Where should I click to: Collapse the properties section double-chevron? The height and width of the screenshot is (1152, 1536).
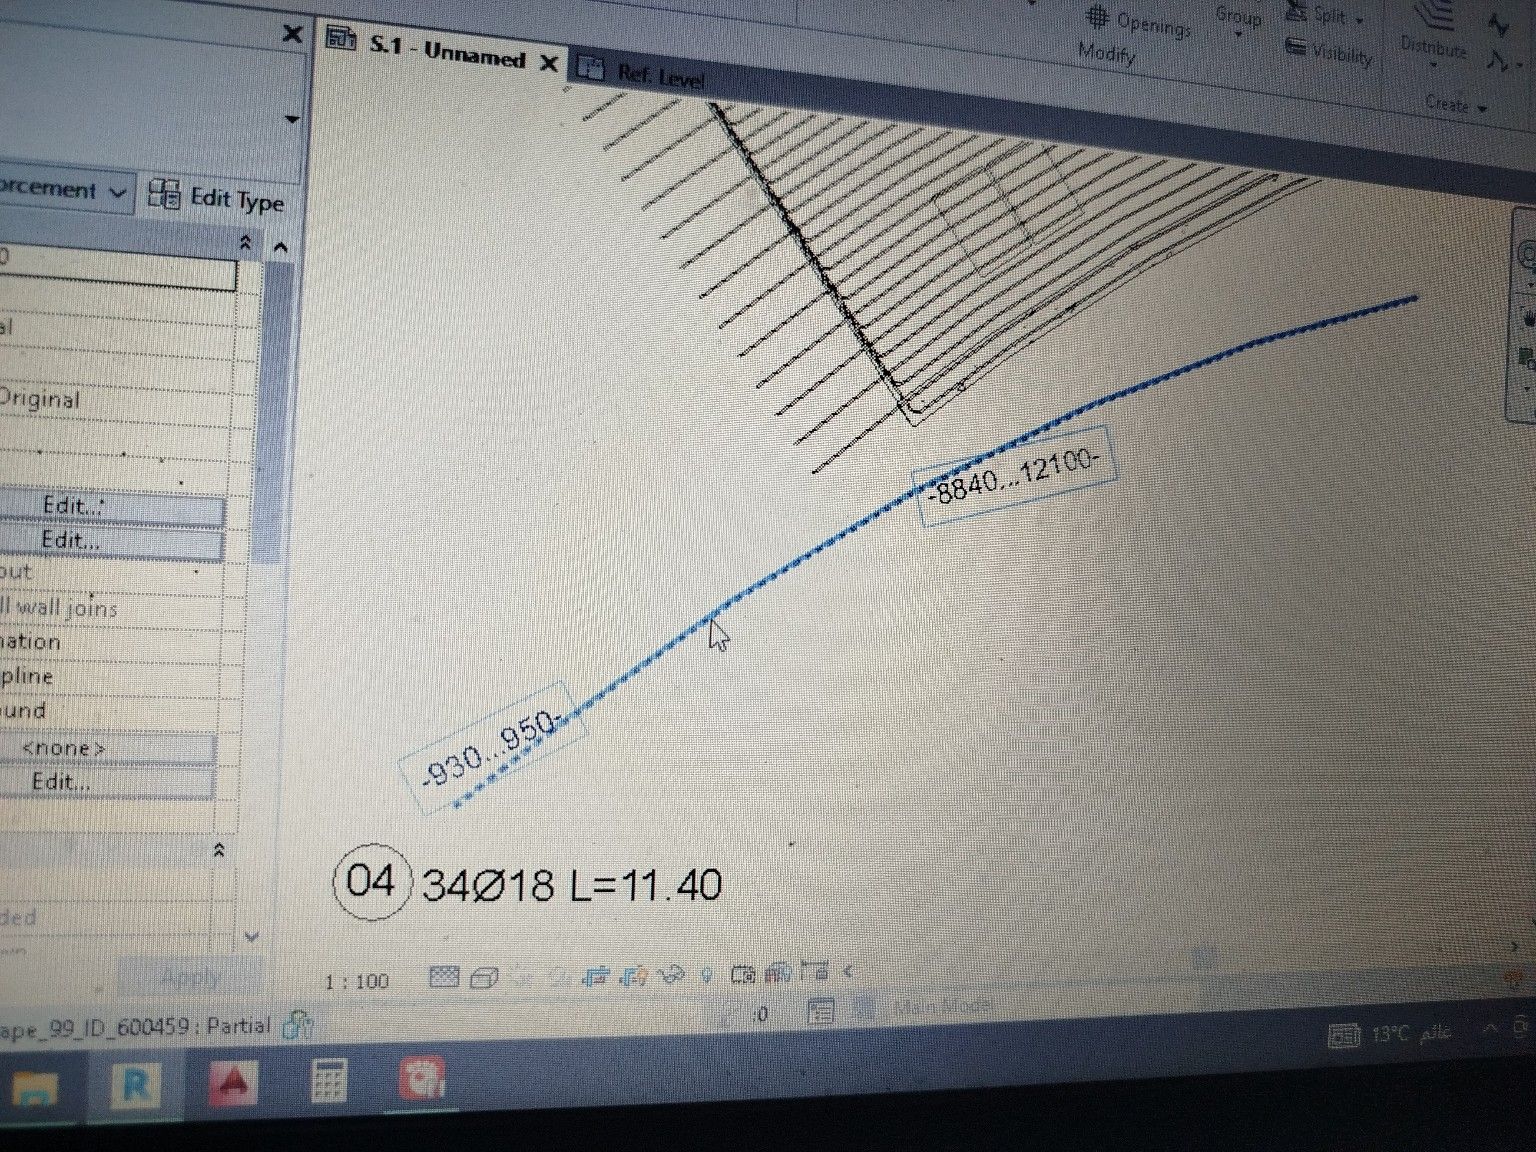click(245, 243)
